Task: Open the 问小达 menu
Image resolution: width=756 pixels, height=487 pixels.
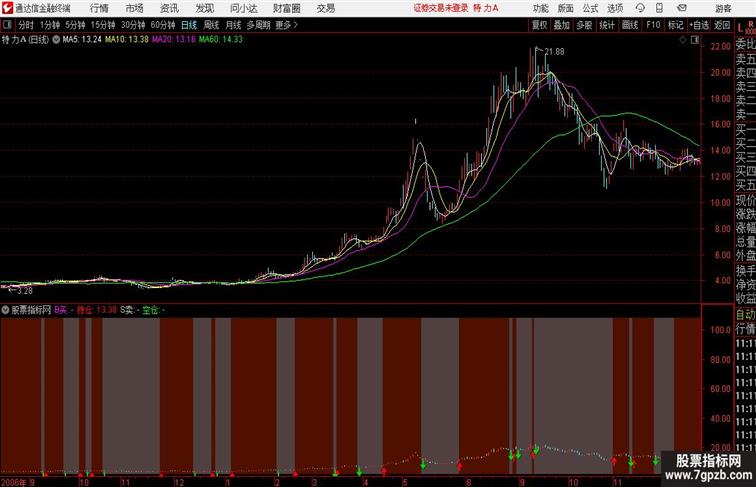Action: pos(244,8)
